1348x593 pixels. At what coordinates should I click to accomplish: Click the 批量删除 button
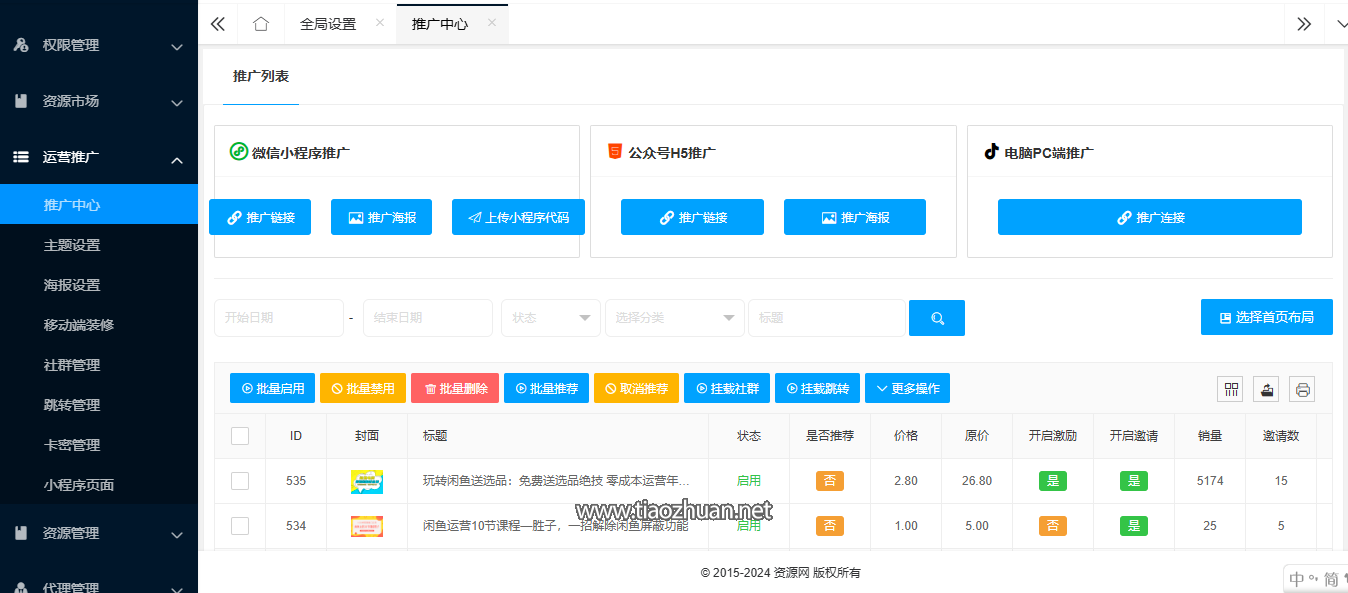(454, 389)
